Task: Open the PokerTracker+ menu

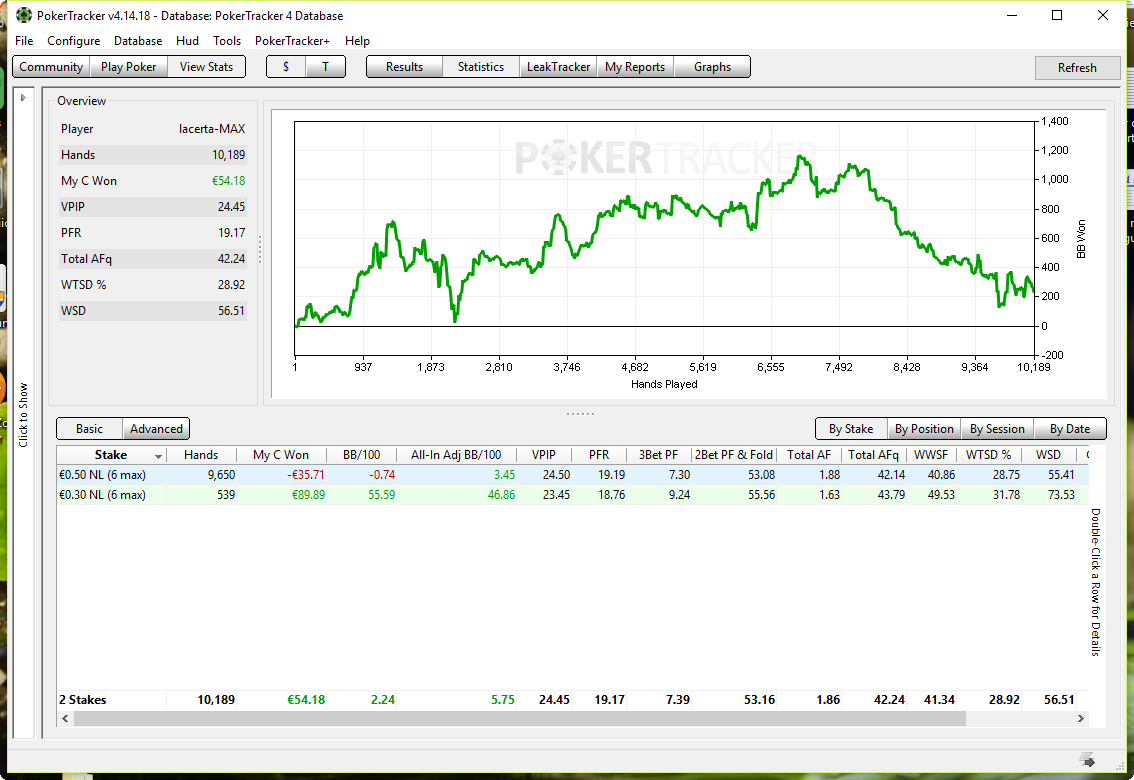Action: (x=292, y=41)
